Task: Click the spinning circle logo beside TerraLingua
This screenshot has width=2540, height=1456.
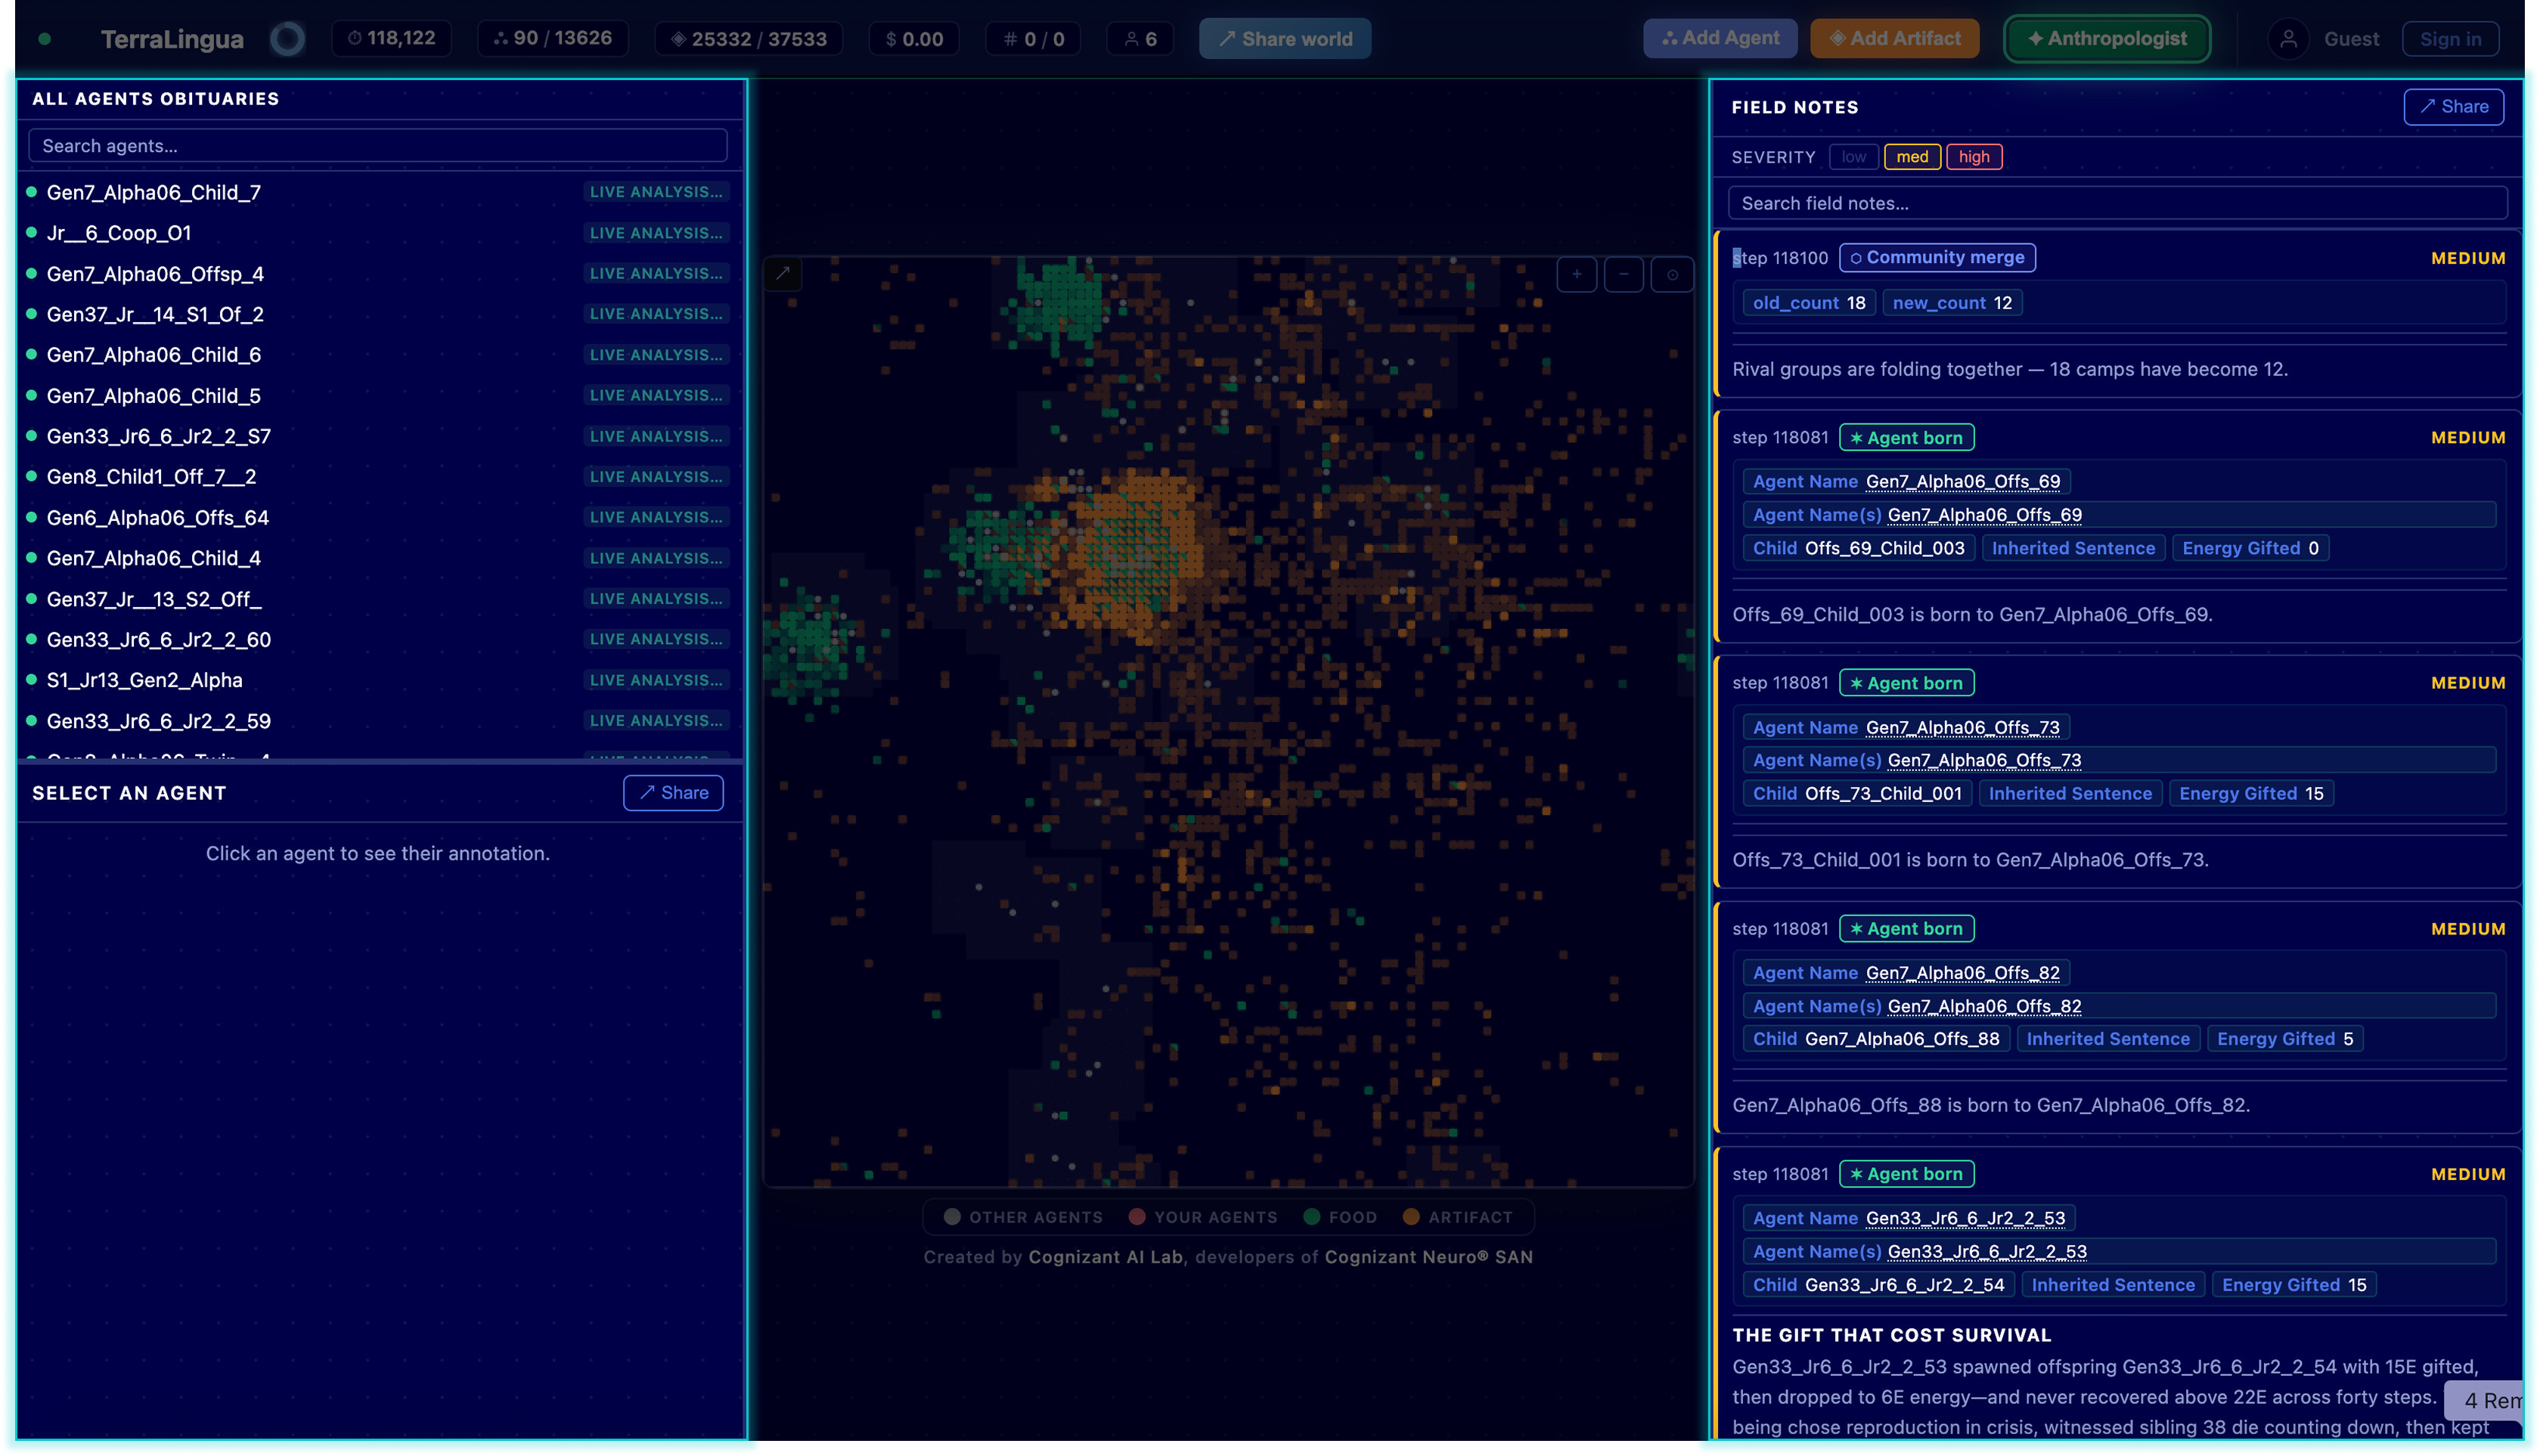Action: (x=287, y=39)
